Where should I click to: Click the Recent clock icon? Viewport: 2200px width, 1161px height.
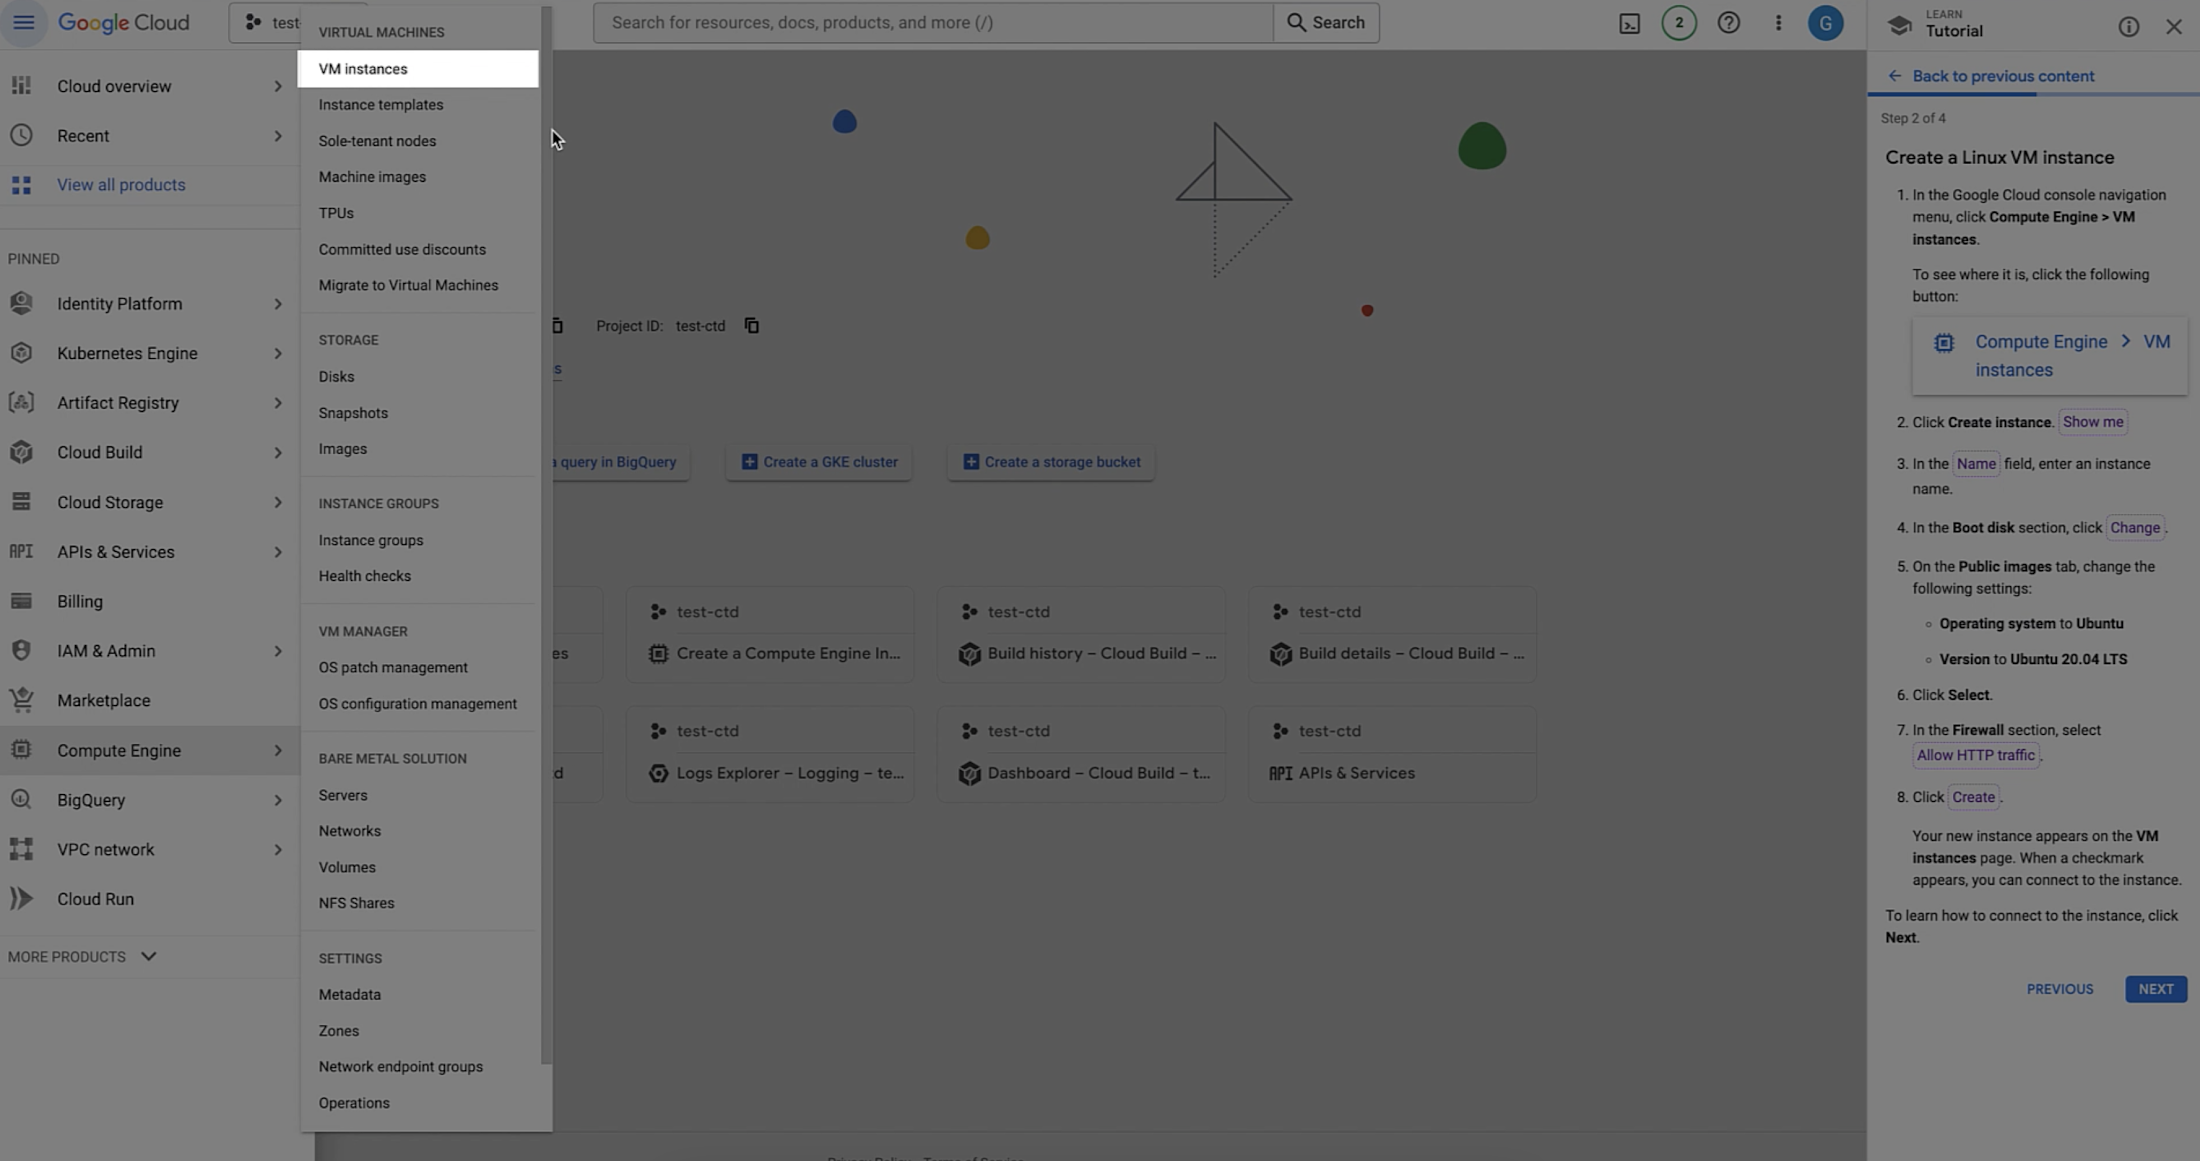(21, 135)
